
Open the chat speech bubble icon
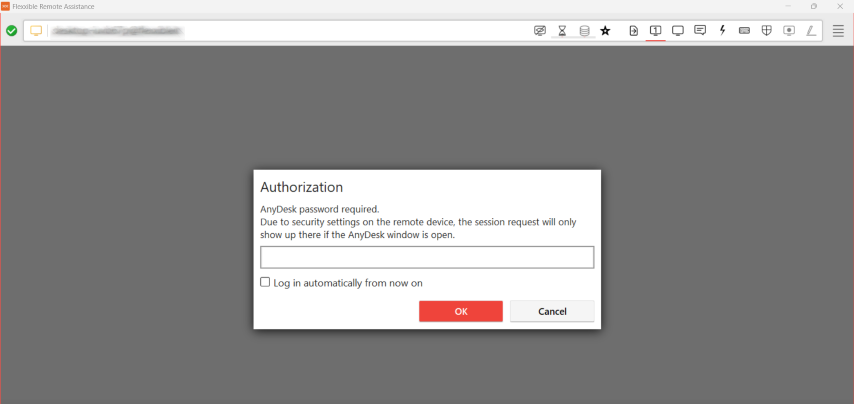coord(700,30)
